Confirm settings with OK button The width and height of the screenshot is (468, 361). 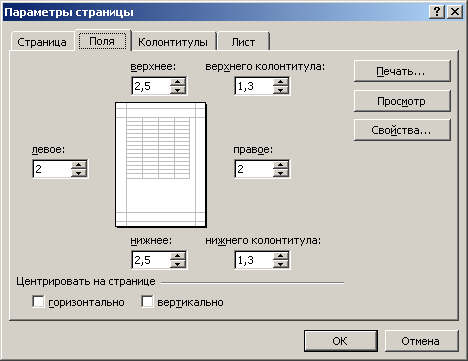[340, 341]
